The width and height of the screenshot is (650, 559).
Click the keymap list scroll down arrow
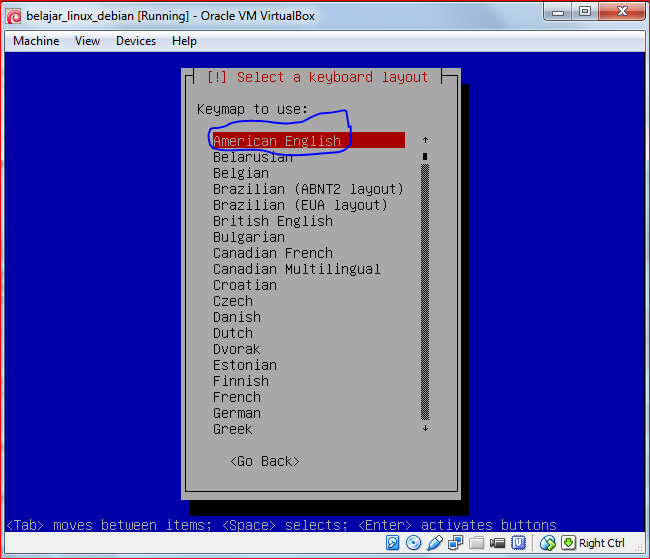(x=425, y=428)
